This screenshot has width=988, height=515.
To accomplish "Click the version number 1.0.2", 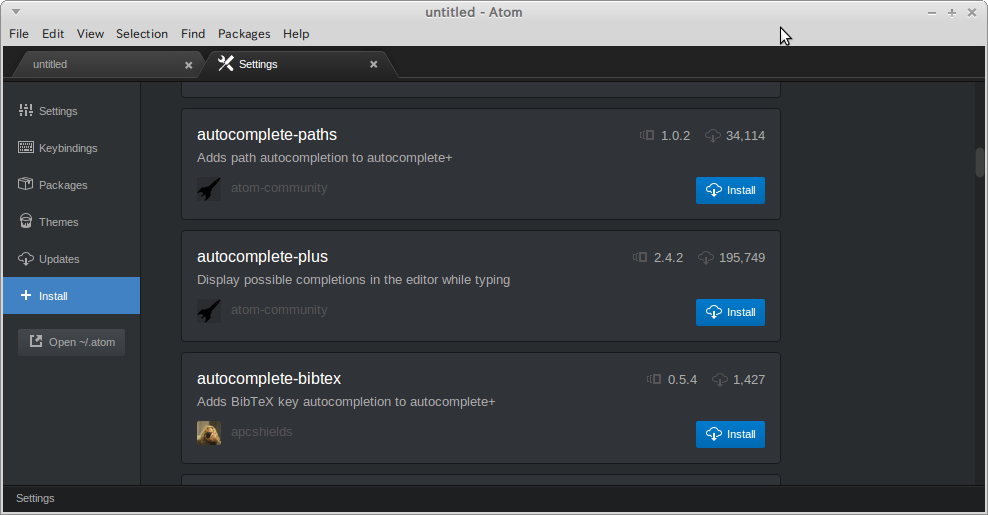I will click(675, 136).
